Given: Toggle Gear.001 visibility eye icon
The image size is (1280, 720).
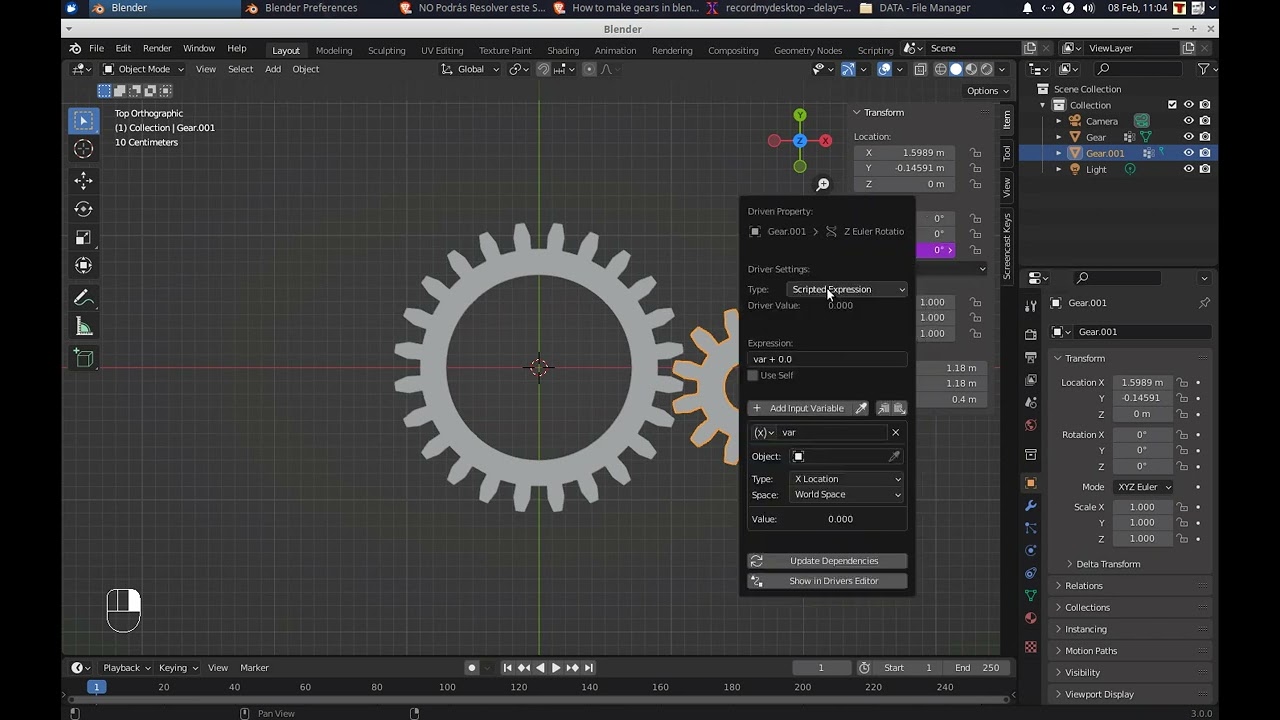Looking at the screenshot, I should pos(1189,153).
